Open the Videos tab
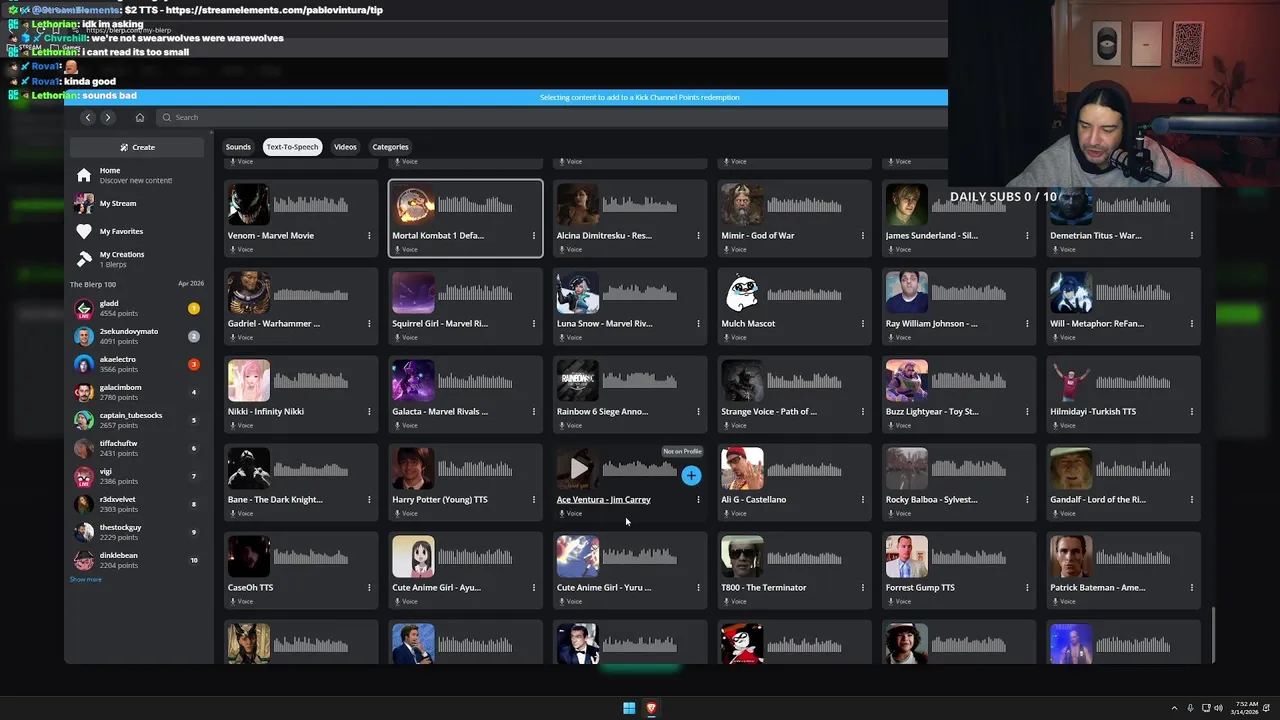Image resolution: width=1280 pixels, height=720 pixels. (345, 147)
